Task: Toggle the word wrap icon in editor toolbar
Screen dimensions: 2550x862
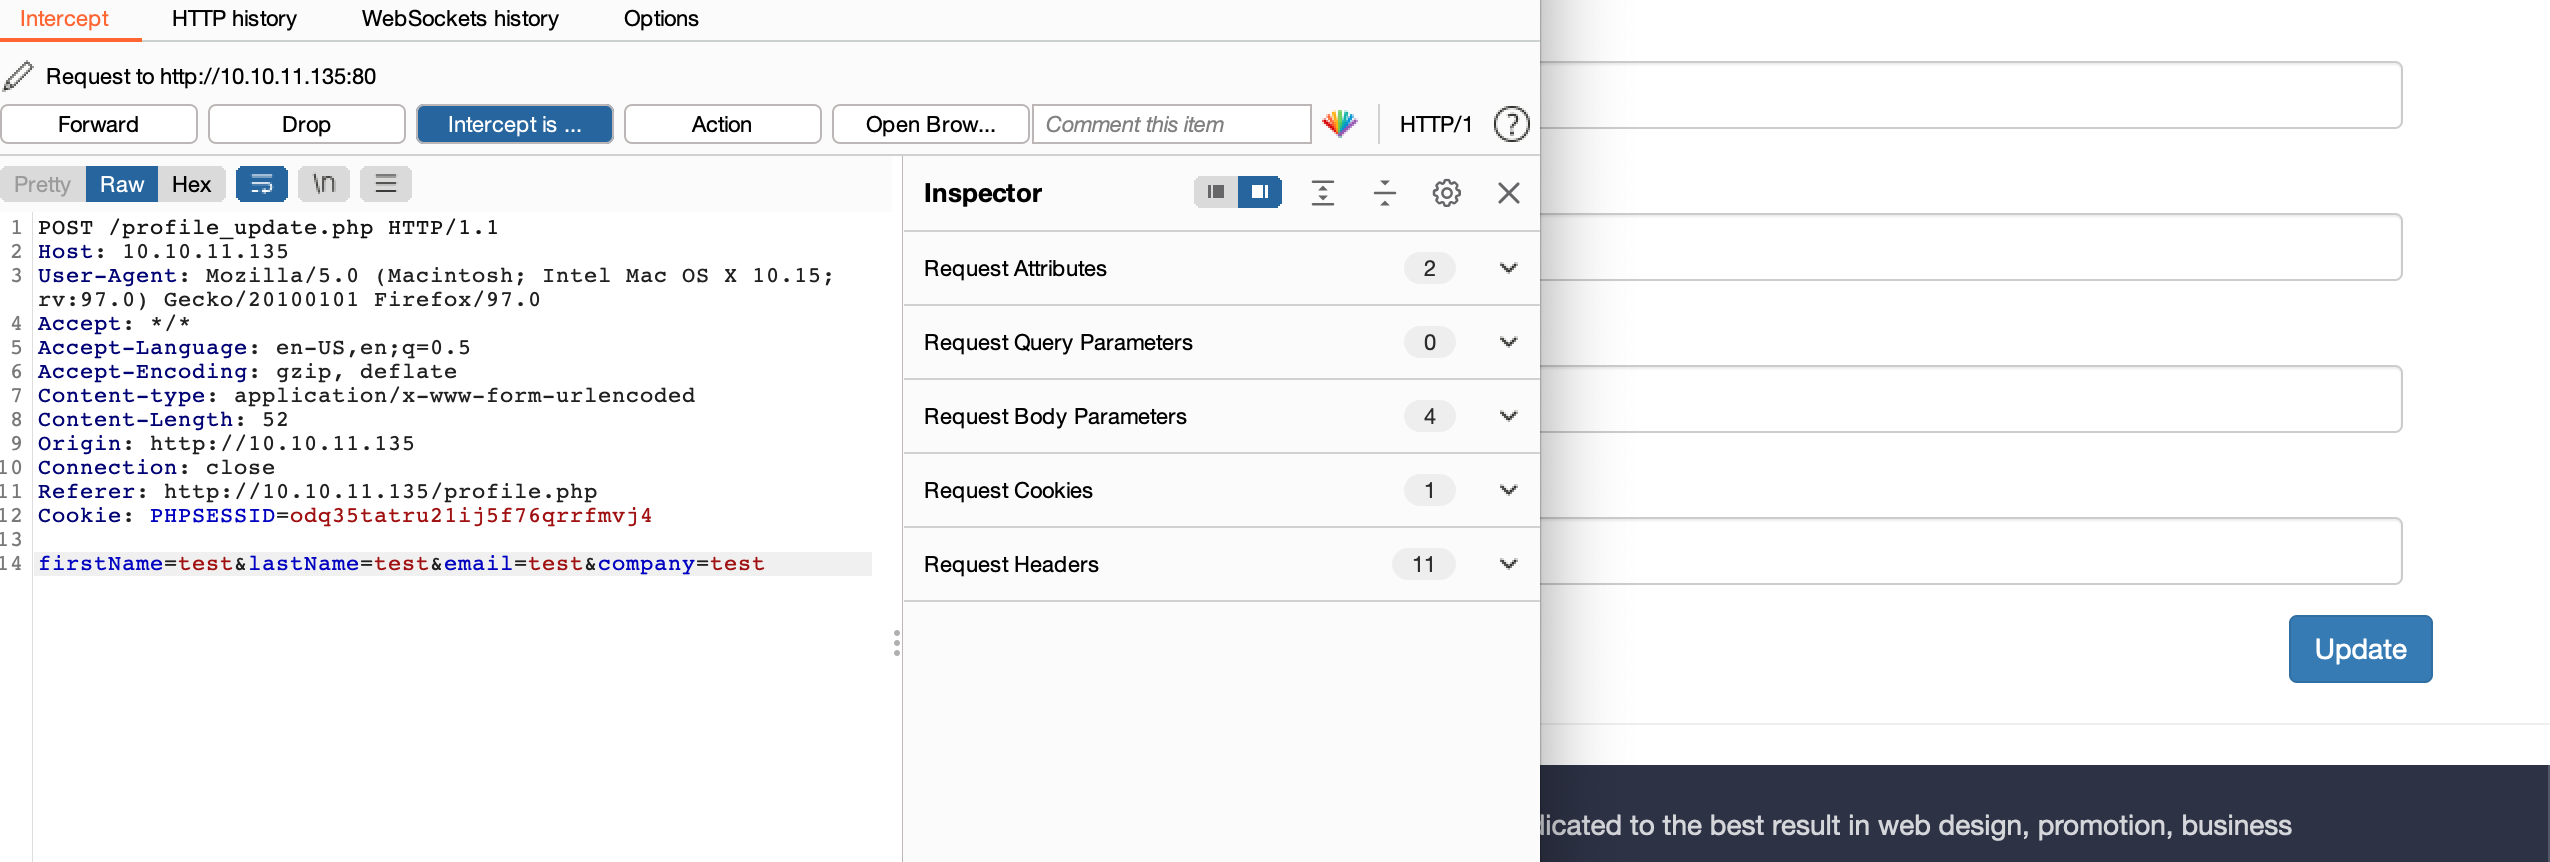Action: click(262, 184)
